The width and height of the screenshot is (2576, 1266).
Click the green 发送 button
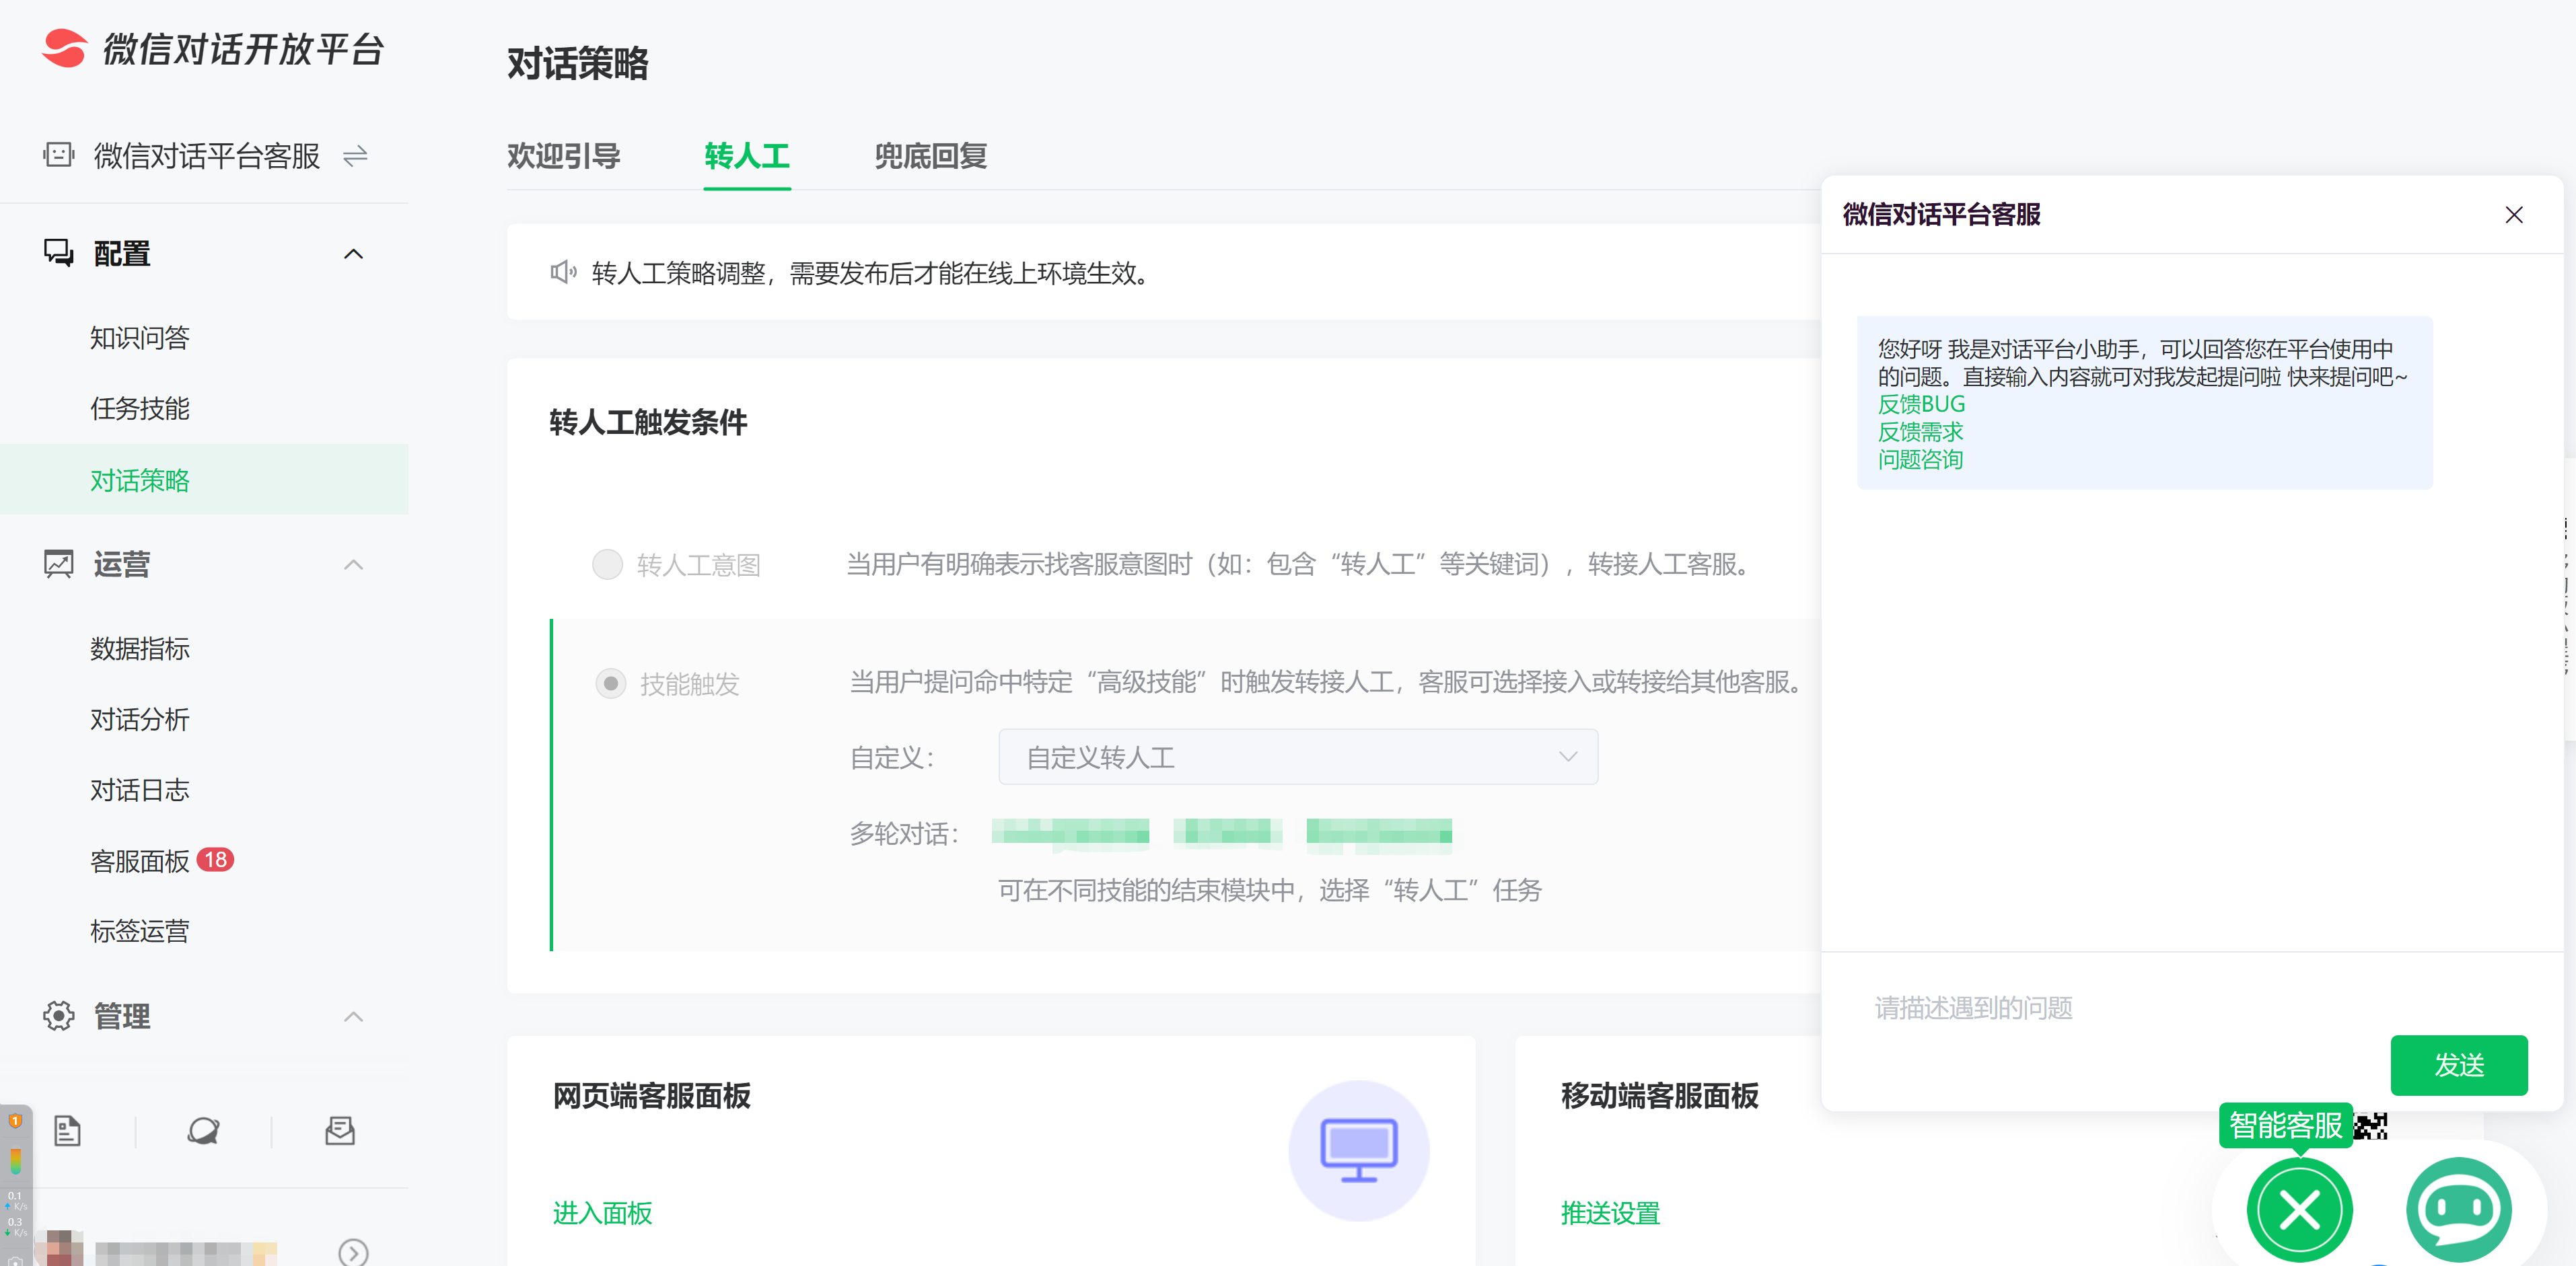click(2458, 1065)
